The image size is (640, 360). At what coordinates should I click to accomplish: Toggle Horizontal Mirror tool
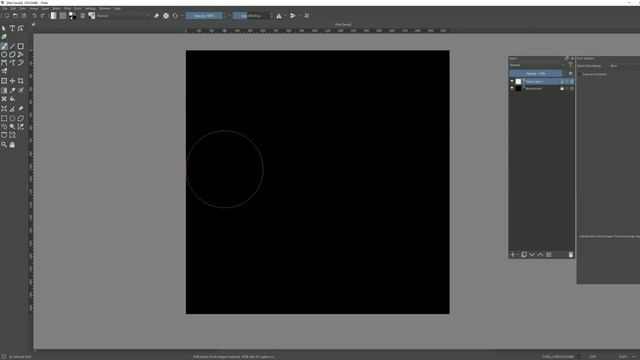coord(279,16)
